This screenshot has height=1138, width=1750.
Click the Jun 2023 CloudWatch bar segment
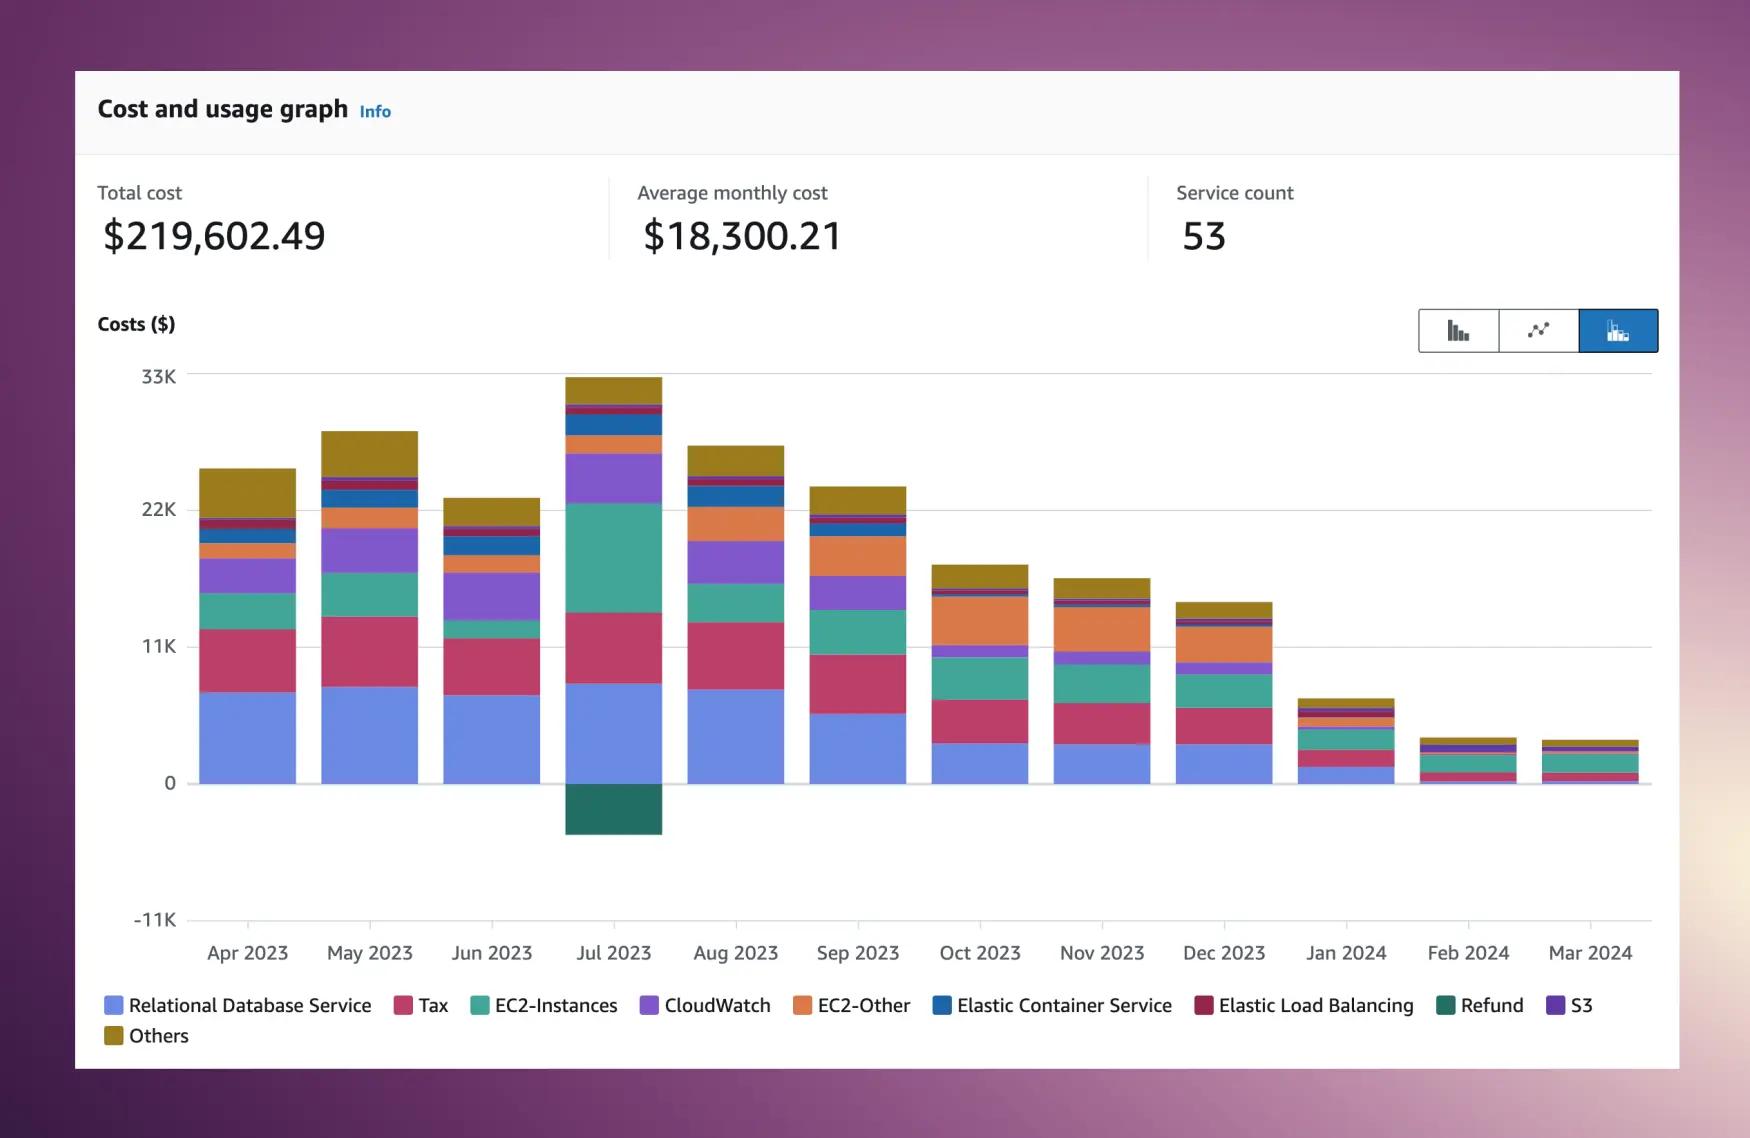[x=491, y=596]
